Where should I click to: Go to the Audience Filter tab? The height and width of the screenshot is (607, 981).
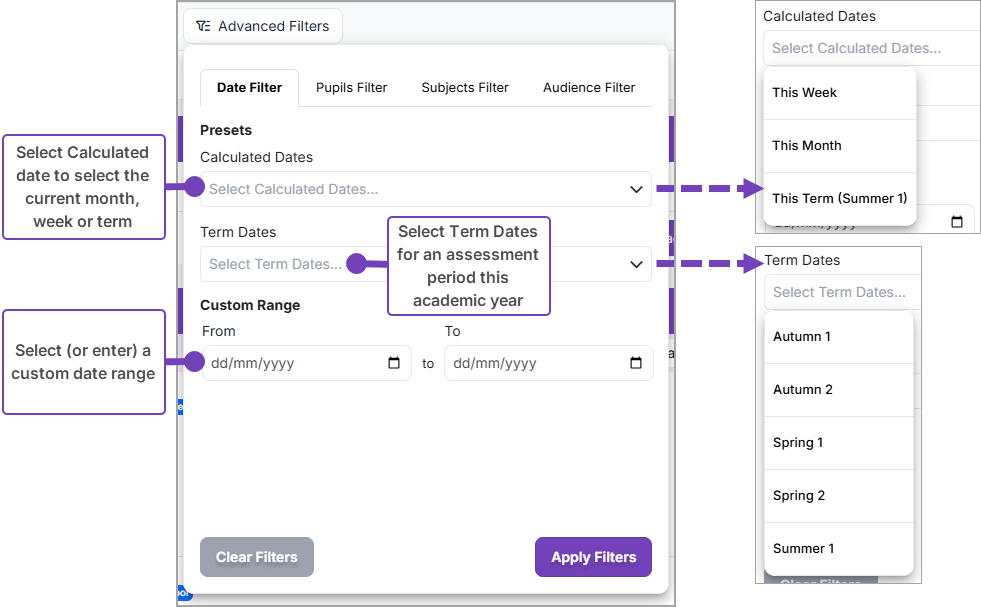589,88
